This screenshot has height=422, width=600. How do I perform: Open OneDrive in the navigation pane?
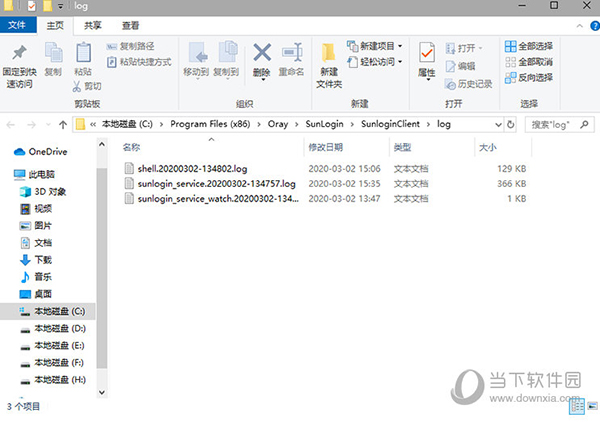[x=41, y=152]
